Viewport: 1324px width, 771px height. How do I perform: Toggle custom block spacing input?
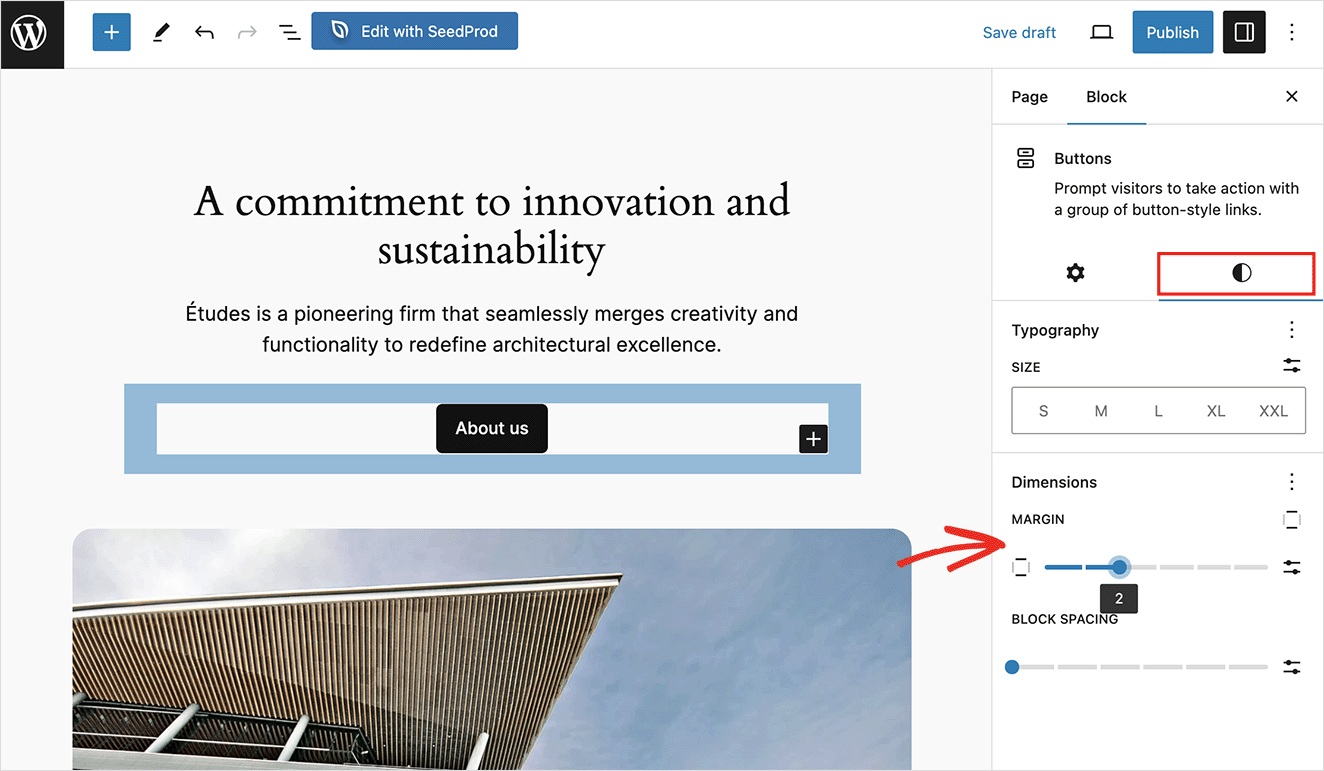tap(1291, 667)
